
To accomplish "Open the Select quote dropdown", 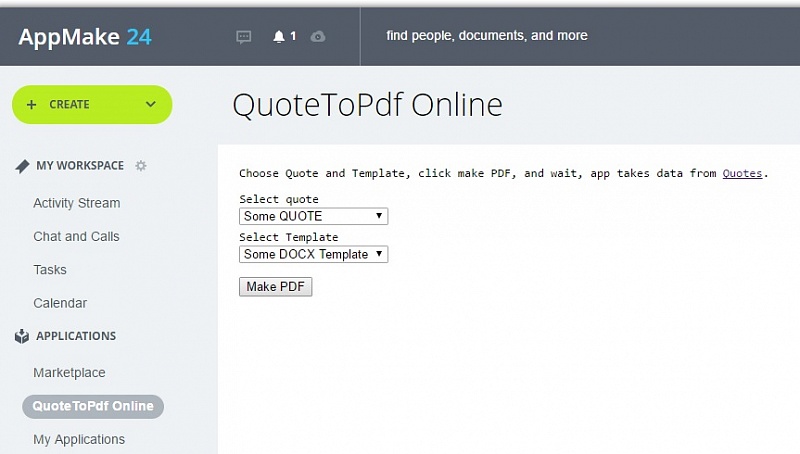I will 313,216.
